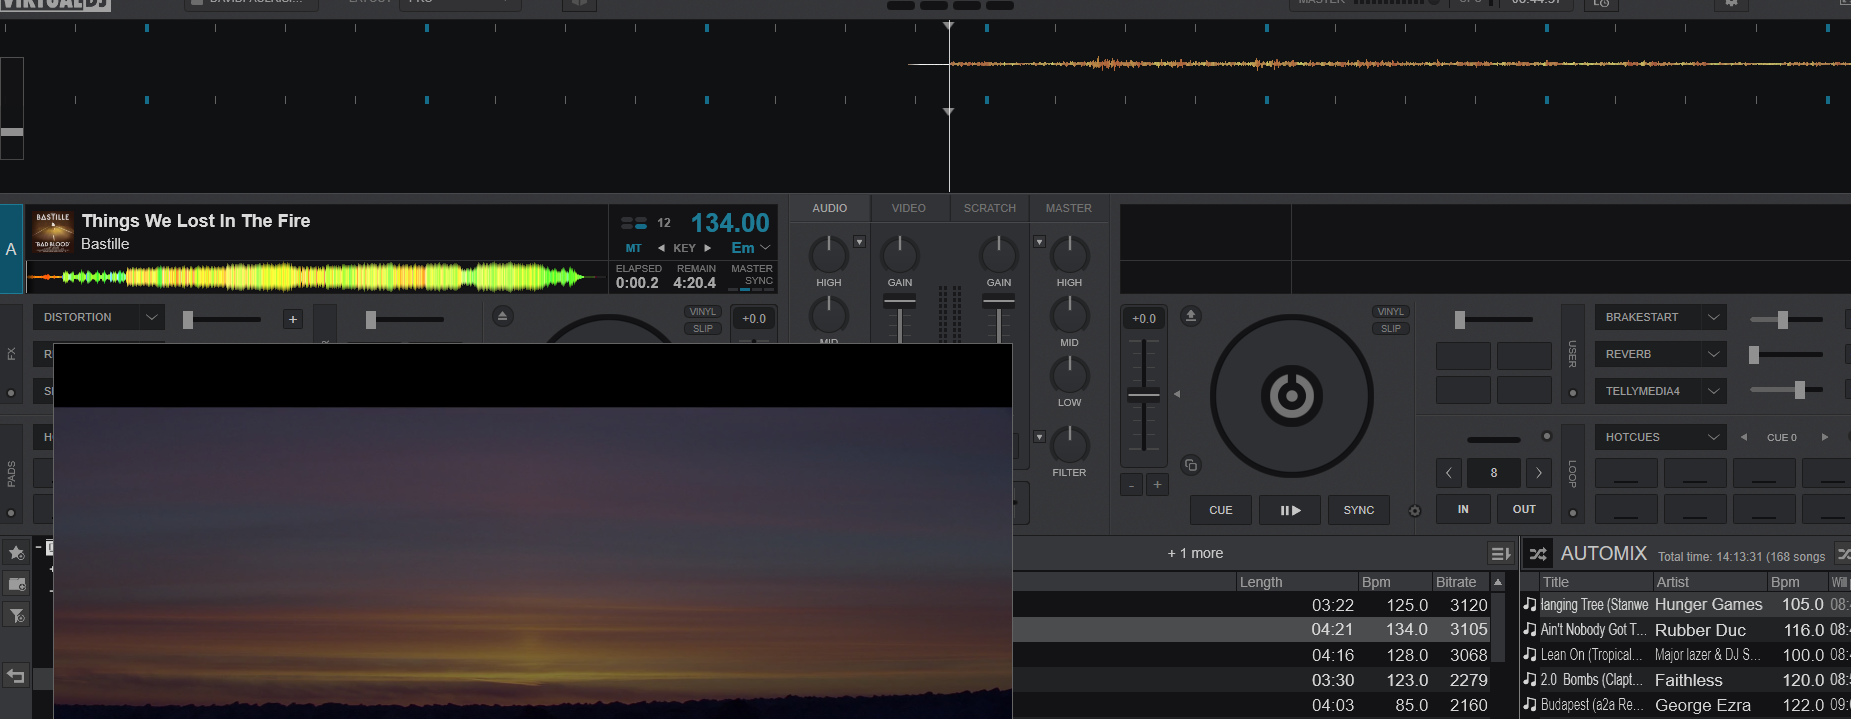Viewport: 1851px width, 719px height.
Task: Click the virtual folder icon in sidebar
Action: point(17,584)
